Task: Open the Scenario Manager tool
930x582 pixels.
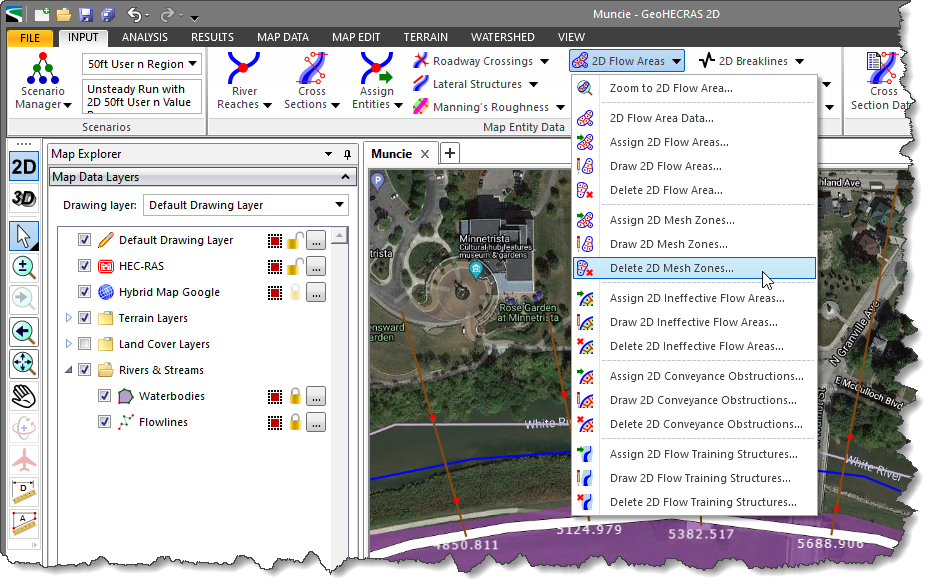Action: 42,82
